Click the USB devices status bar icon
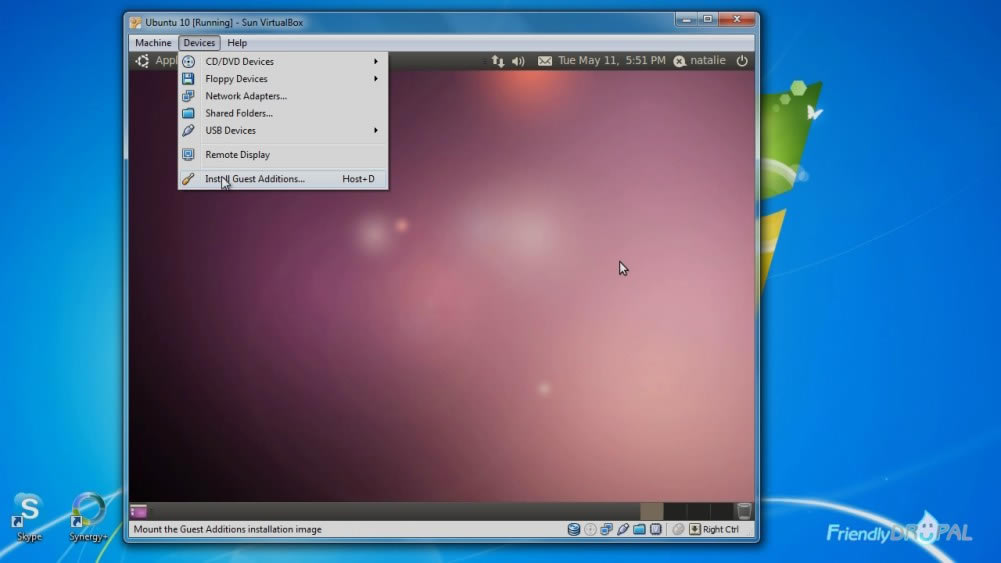 pyautogui.click(x=622, y=529)
